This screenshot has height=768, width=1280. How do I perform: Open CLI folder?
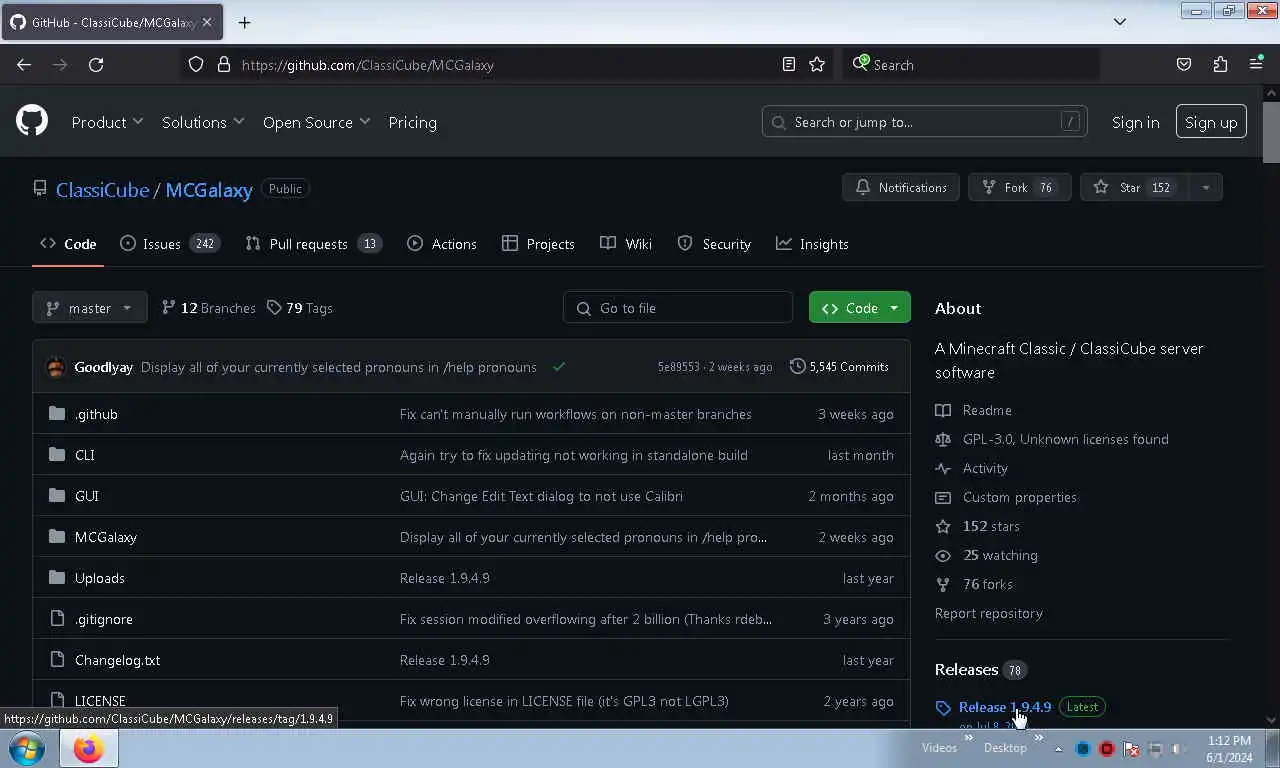pyautogui.click(x=85, y=455)
